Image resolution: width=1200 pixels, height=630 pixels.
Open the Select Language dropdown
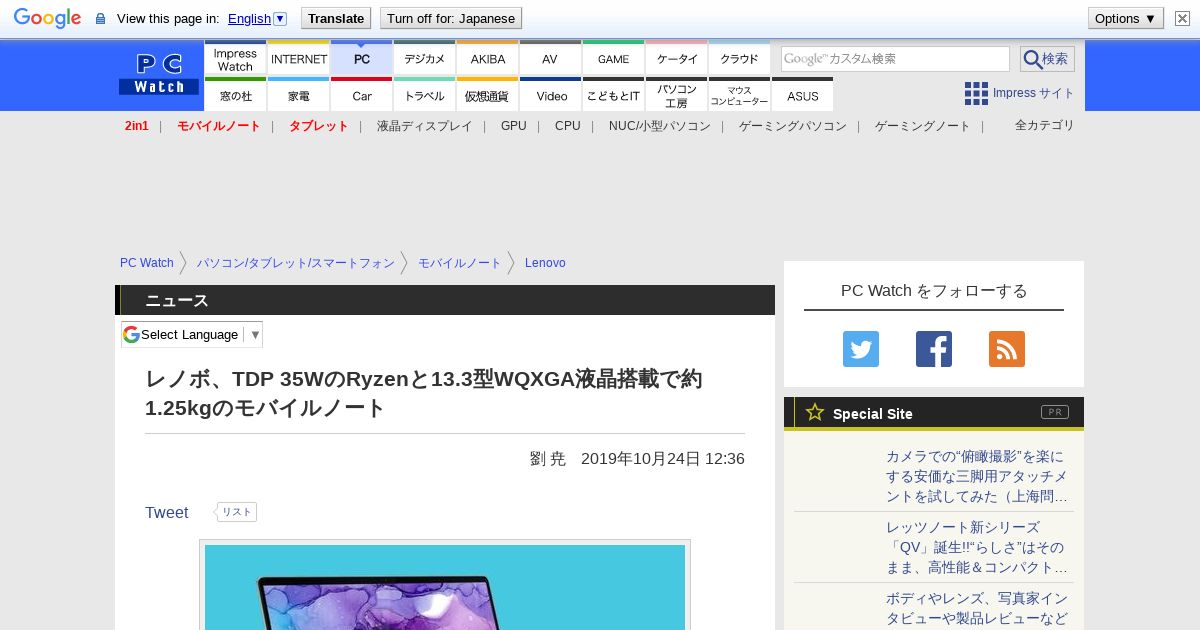point(192,335)
